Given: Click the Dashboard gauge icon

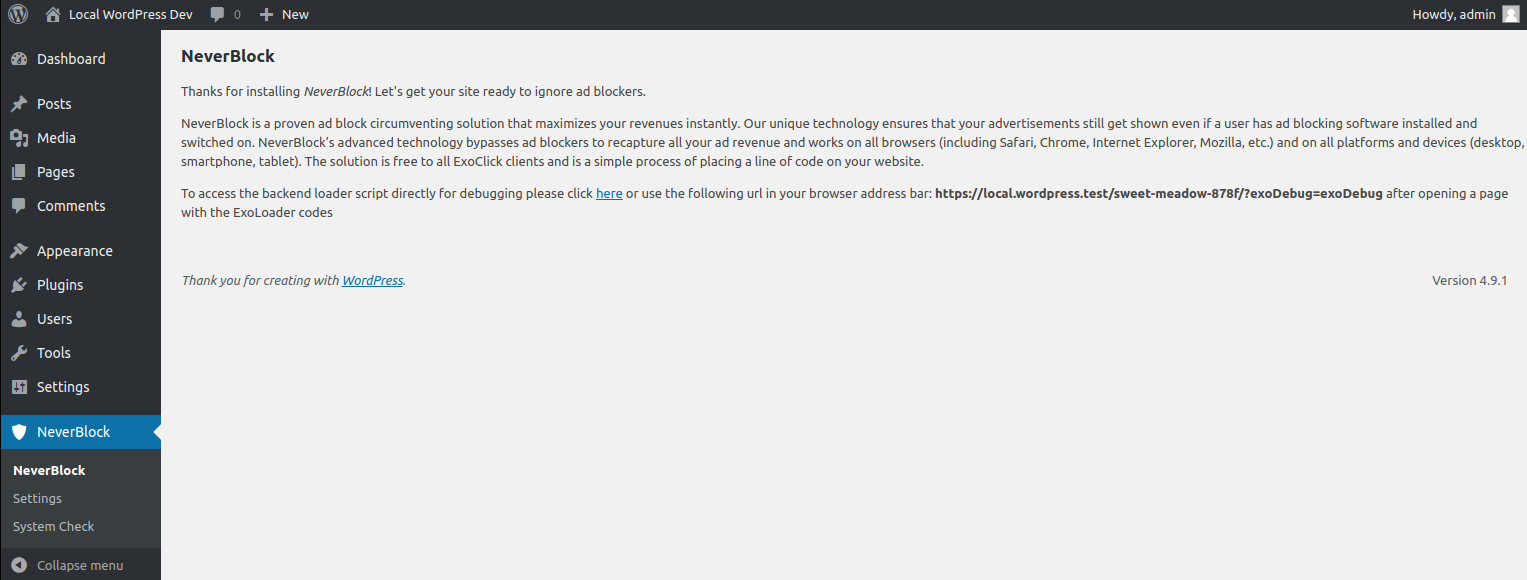Looking at the screenshot, I should (x=19, y=59).
